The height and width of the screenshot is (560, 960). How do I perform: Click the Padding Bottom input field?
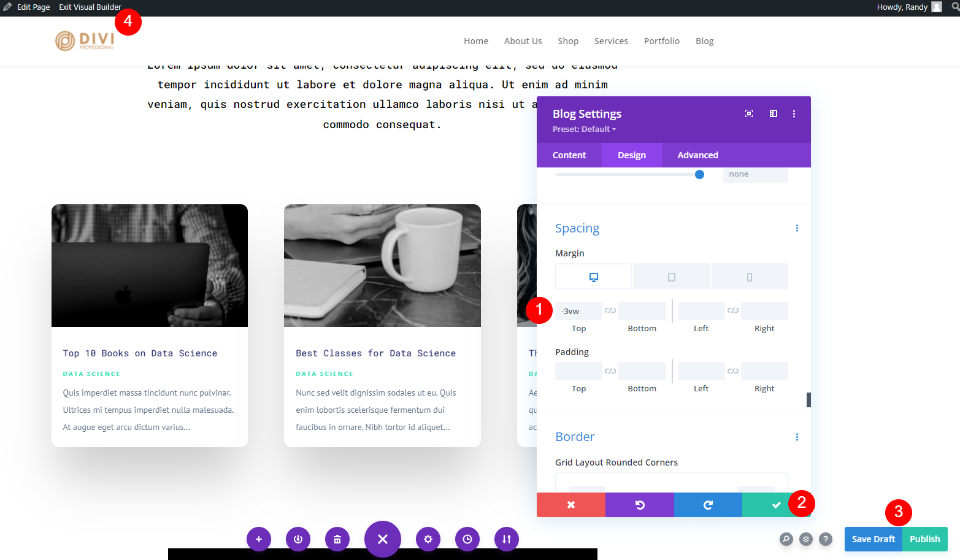(x=642, y=371)
